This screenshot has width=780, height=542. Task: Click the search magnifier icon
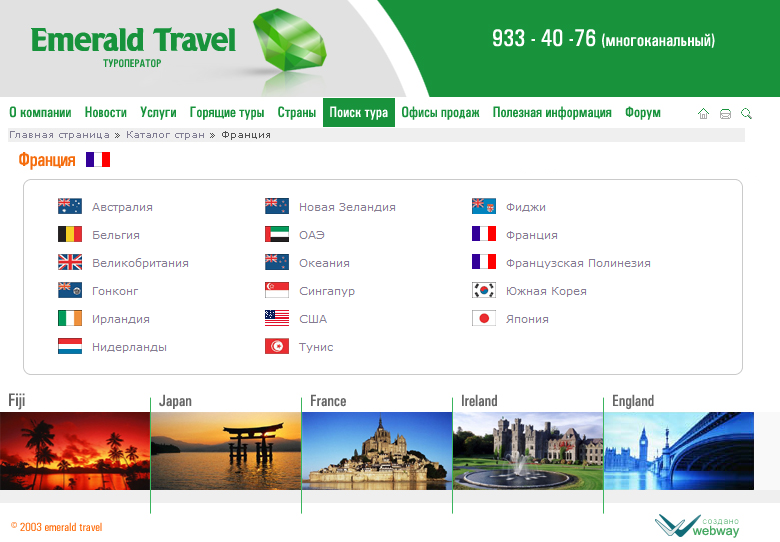click(x=746, y=114)
